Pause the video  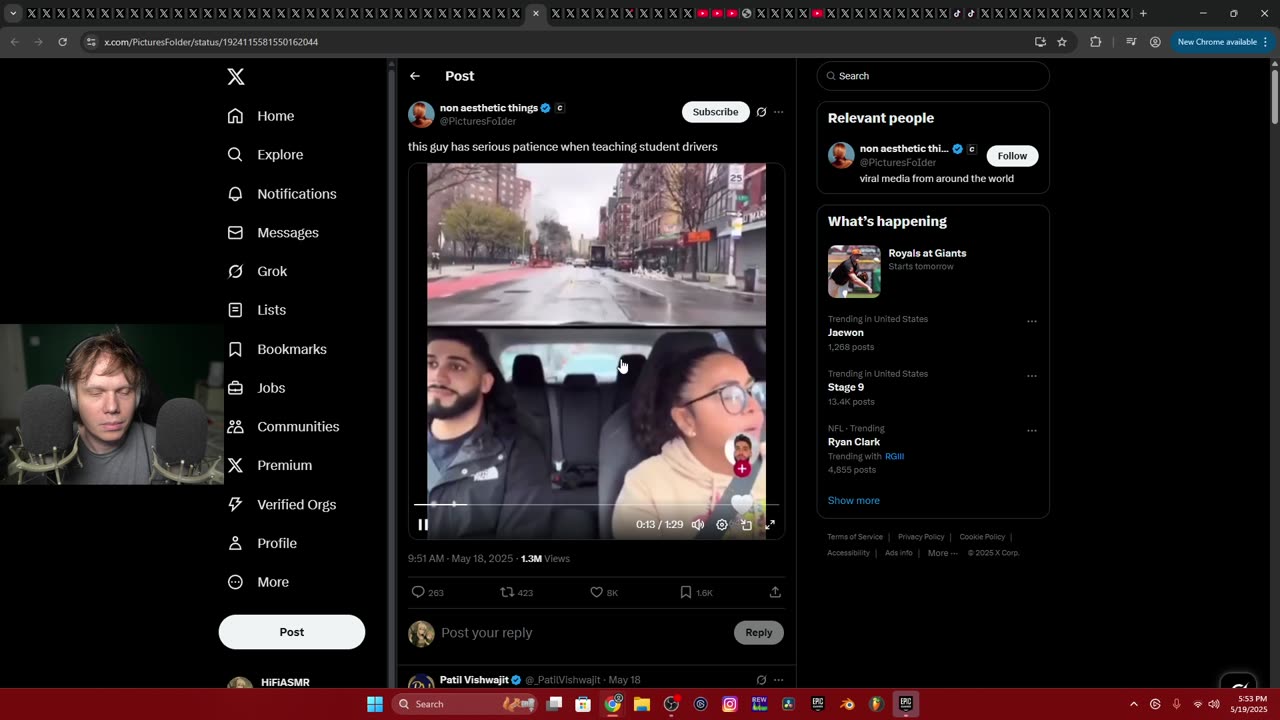coord(423,525)
